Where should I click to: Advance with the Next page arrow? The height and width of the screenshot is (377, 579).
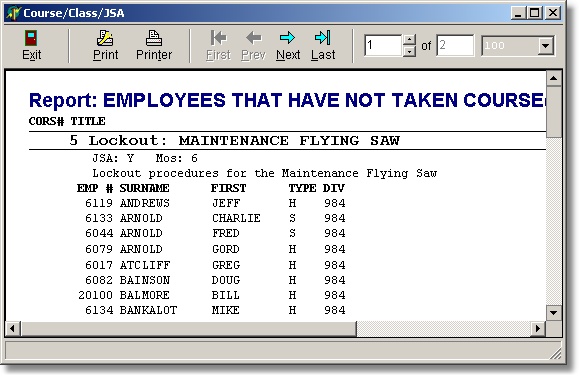coord(288,38)
